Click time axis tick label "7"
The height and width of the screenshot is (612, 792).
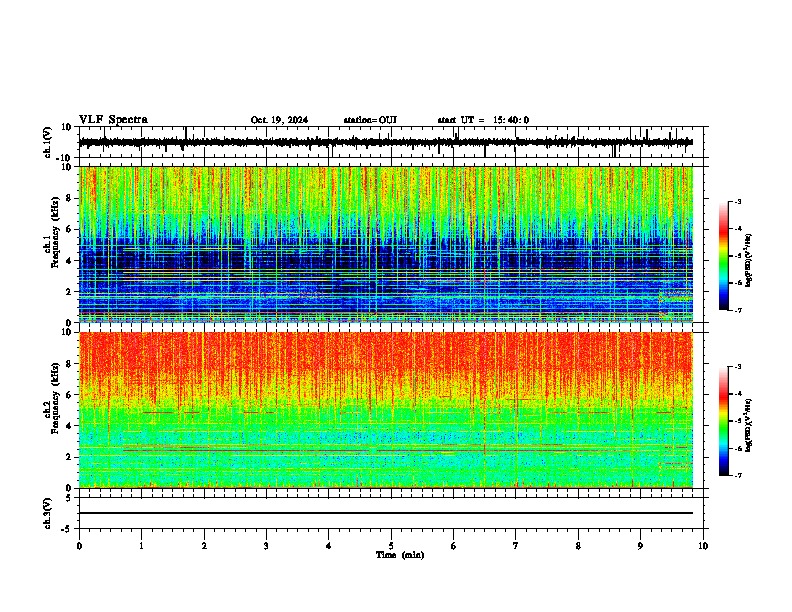pos(516,546)
